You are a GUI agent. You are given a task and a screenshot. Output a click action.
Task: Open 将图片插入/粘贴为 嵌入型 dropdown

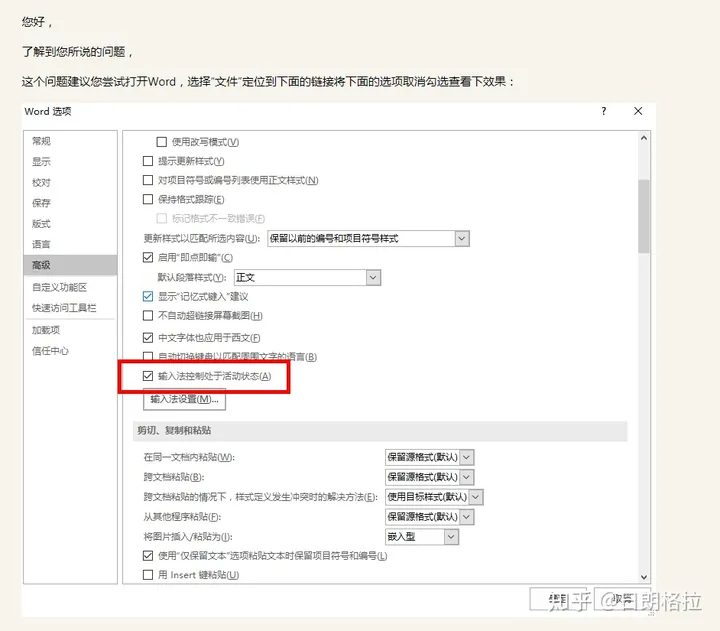pyautogui.click(x=451, y=537)
